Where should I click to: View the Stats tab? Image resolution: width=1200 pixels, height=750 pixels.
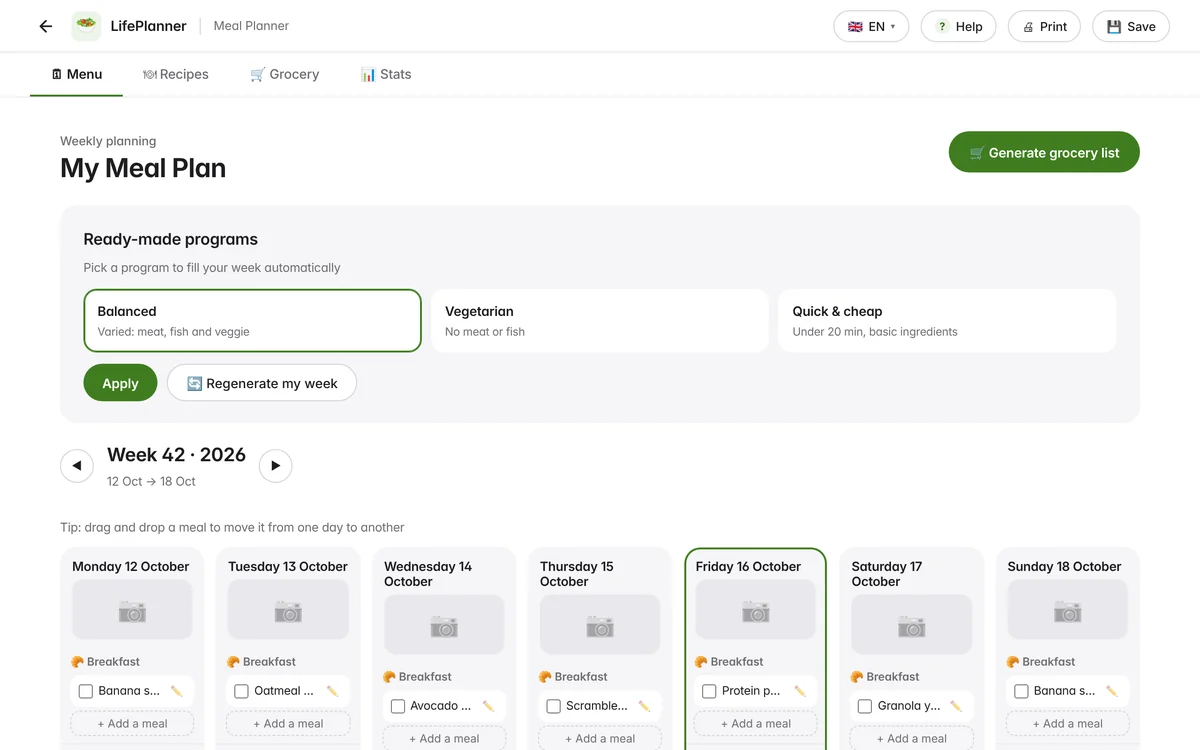[386, 74]
